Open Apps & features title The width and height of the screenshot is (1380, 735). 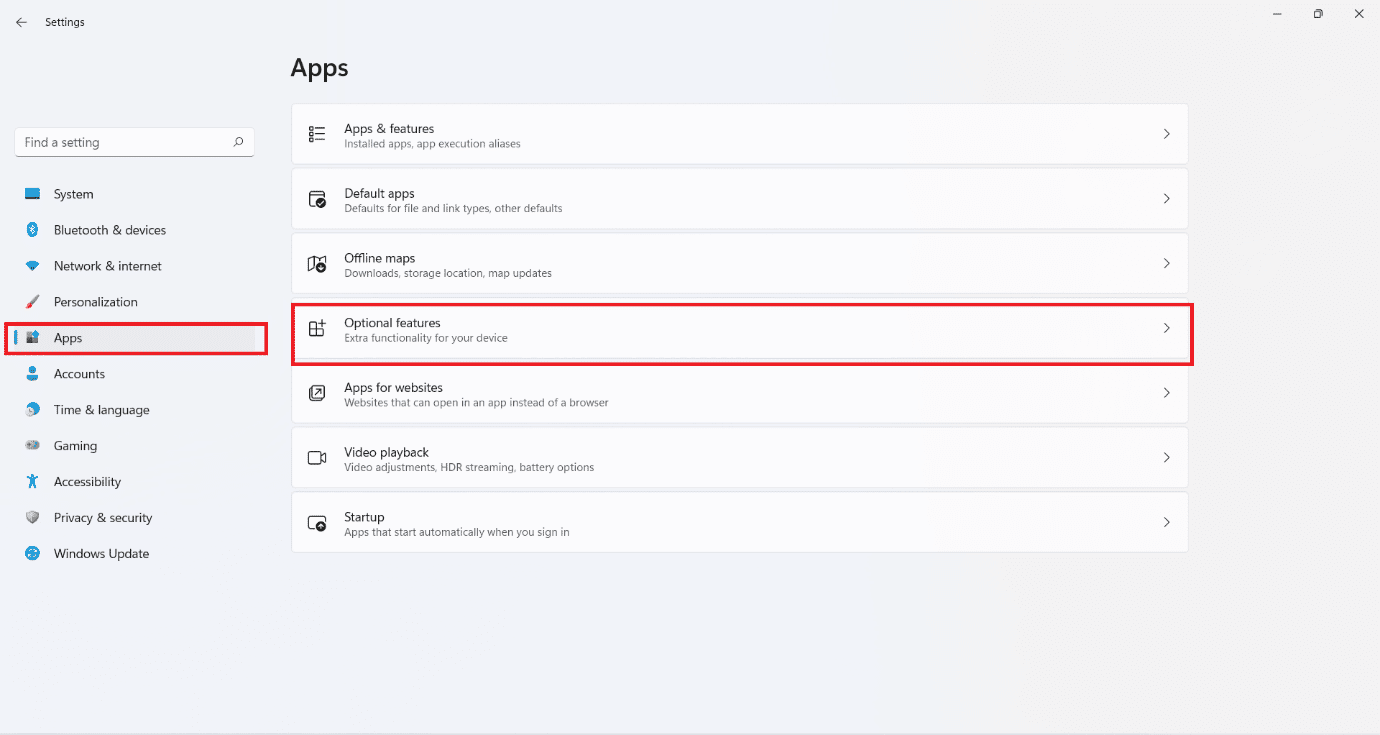tap(389, 129)
